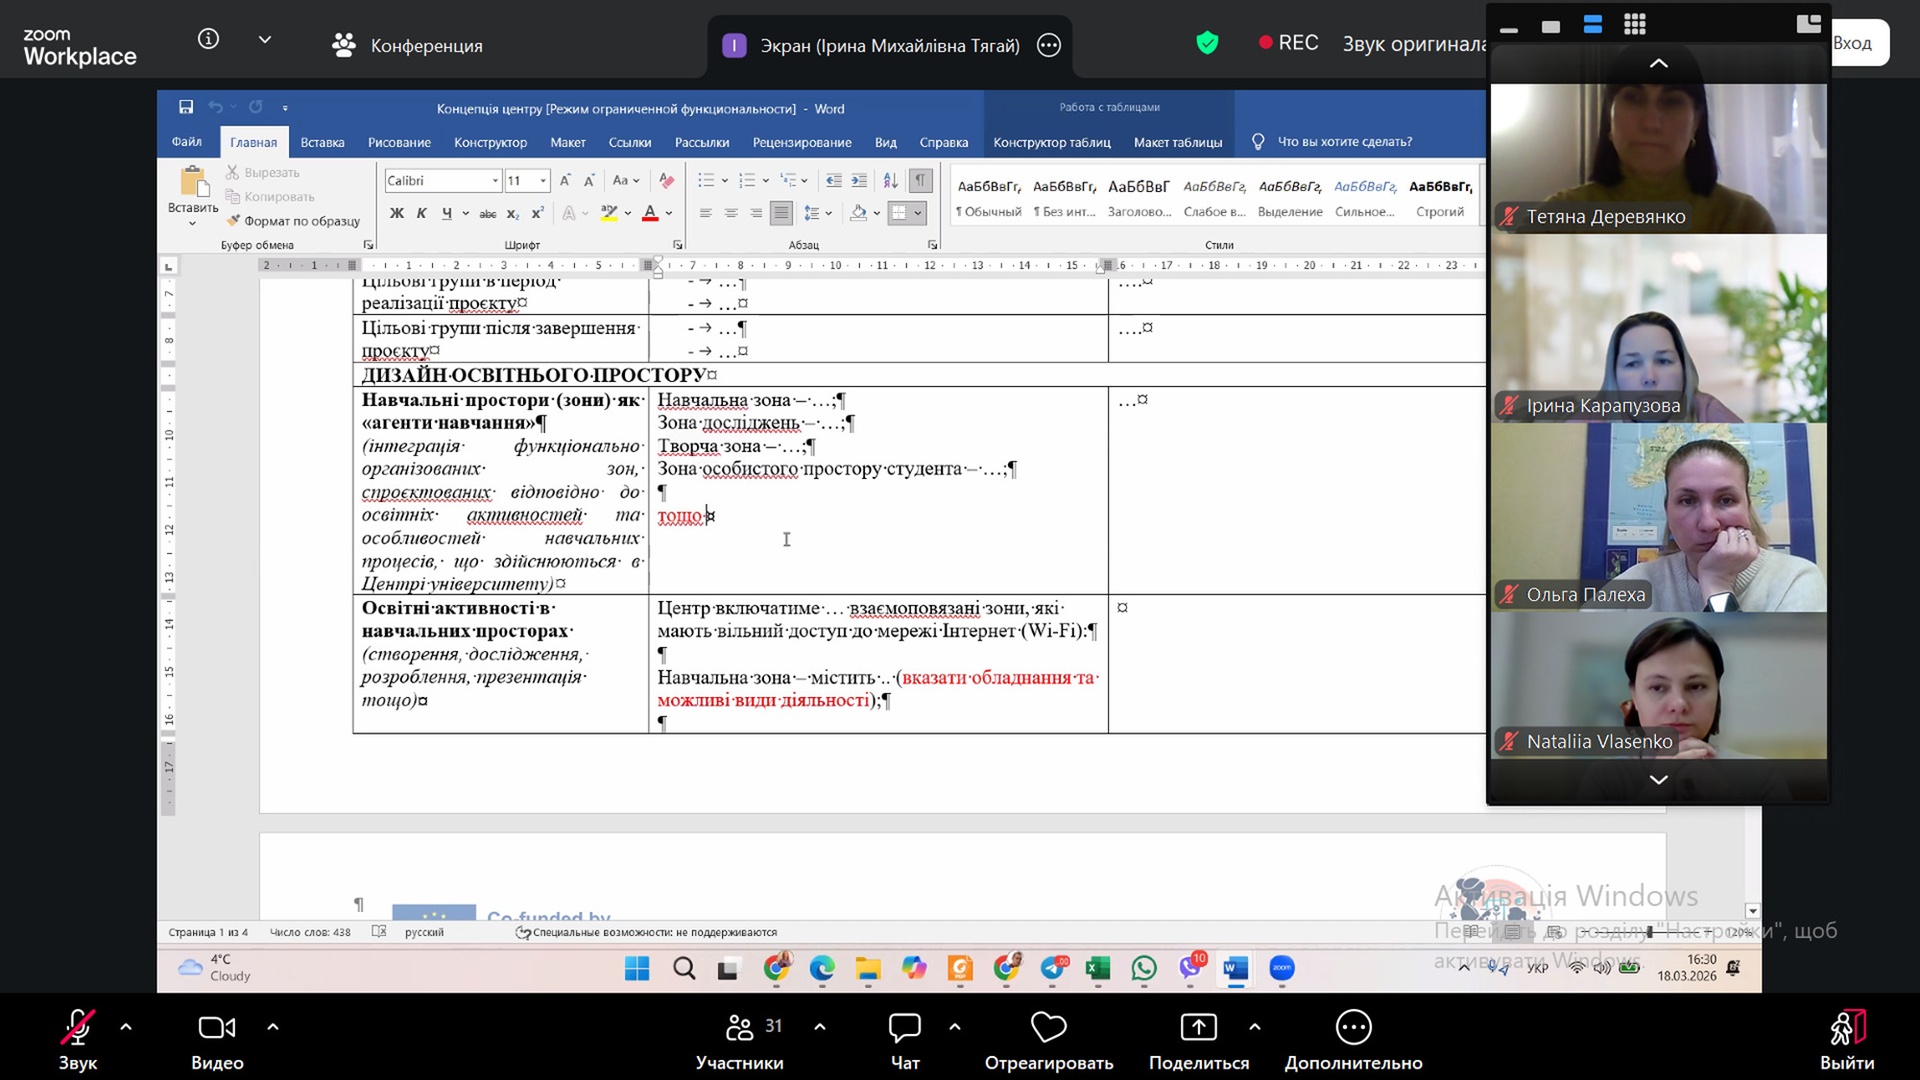This screenshot has height=1080, width=1920.
Task: Start camera with the Видео button
Action: 217,1028
